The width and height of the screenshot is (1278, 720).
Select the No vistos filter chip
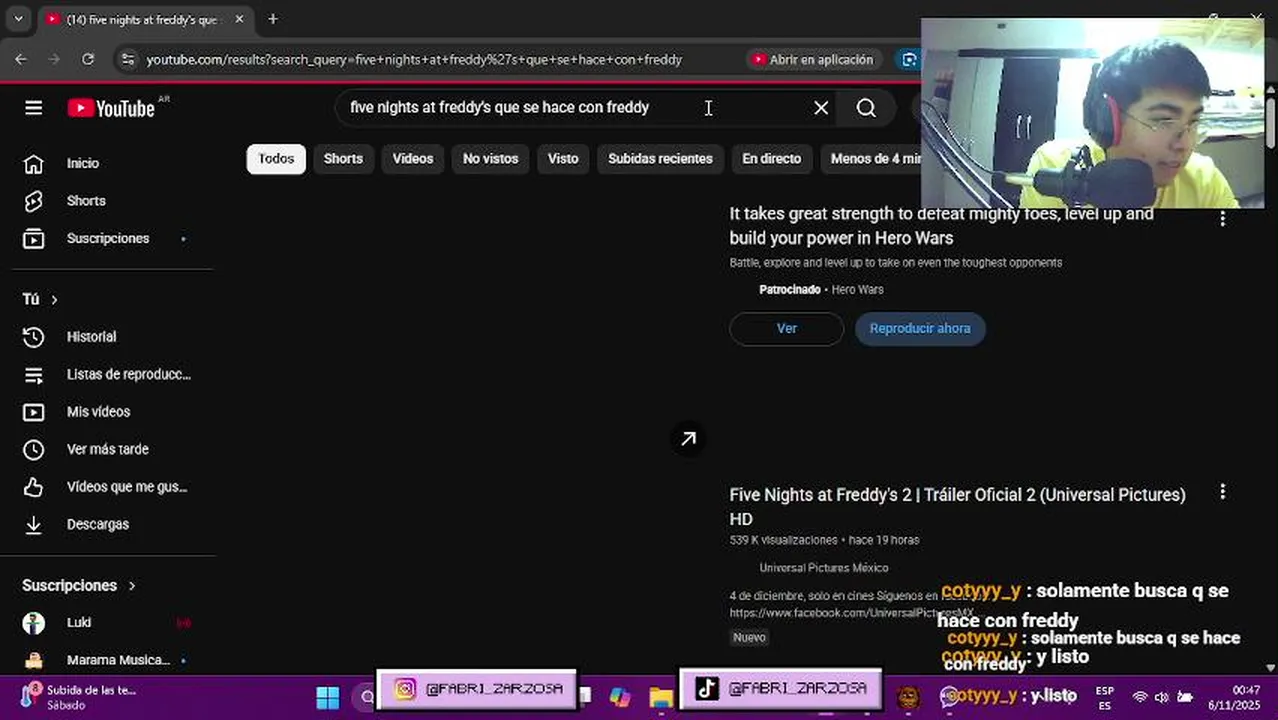(491, 159)
